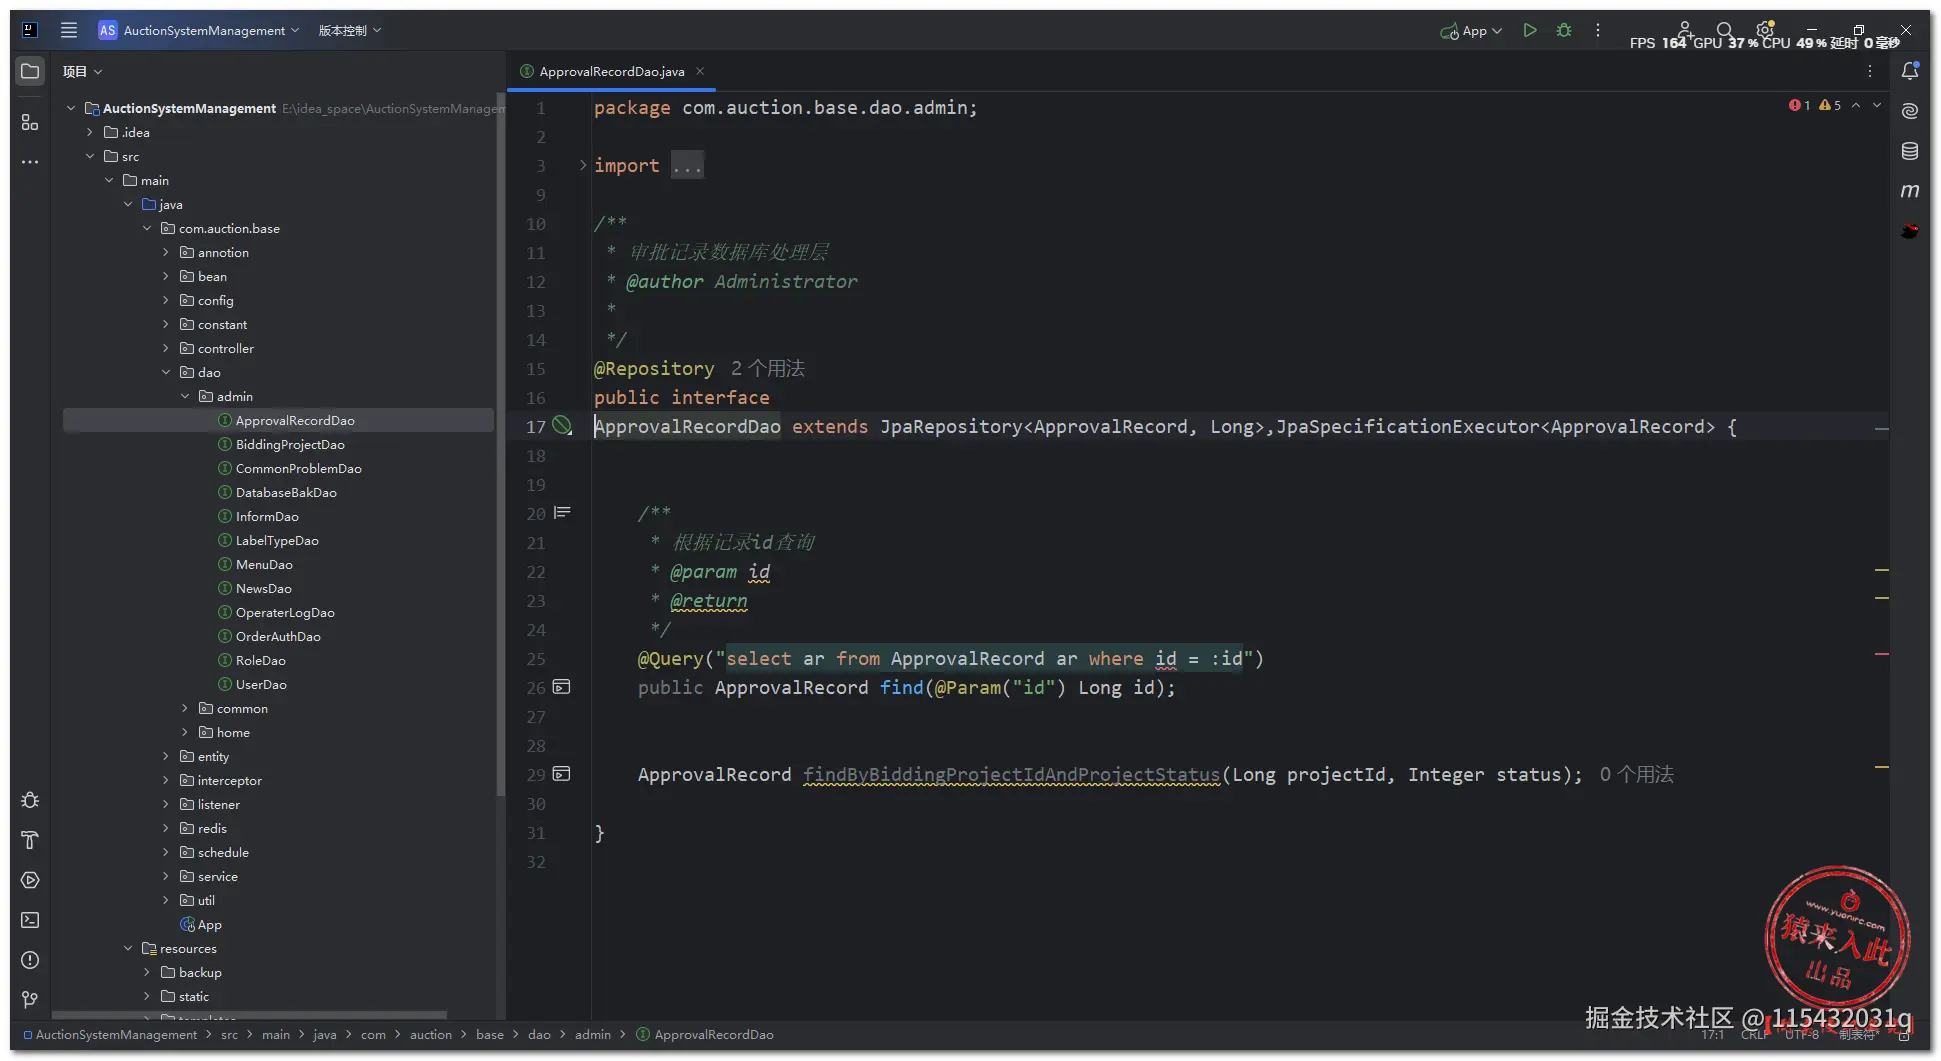Viewport: 1941px width, 1061px height.
Task: Open the 项目 view selector dropdown
Action: (x=83, y=71)
